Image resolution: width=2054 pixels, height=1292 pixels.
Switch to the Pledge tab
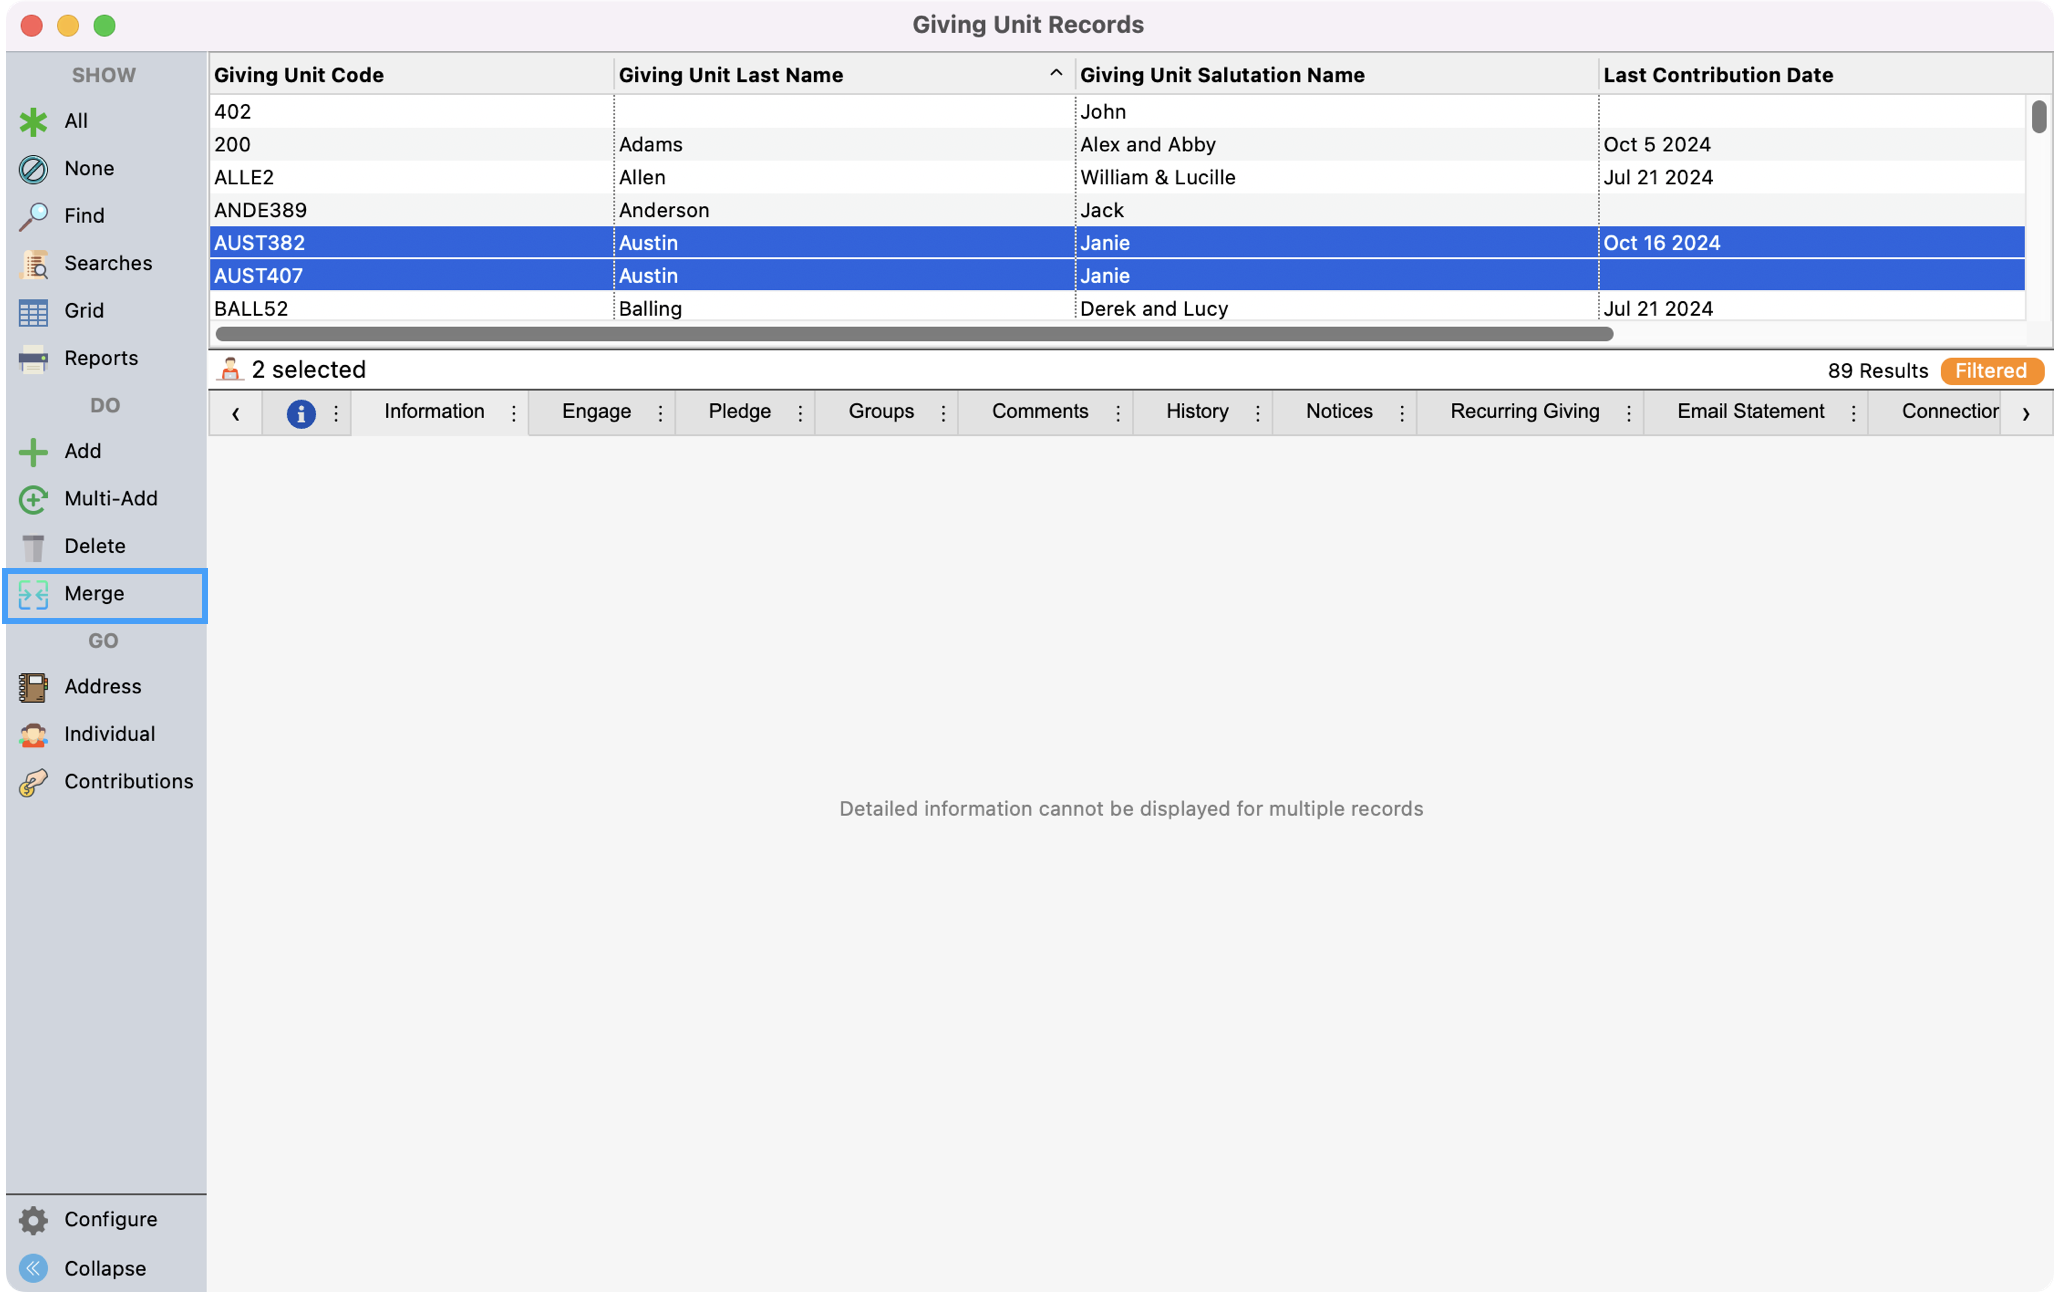click(x=739, y=412)
